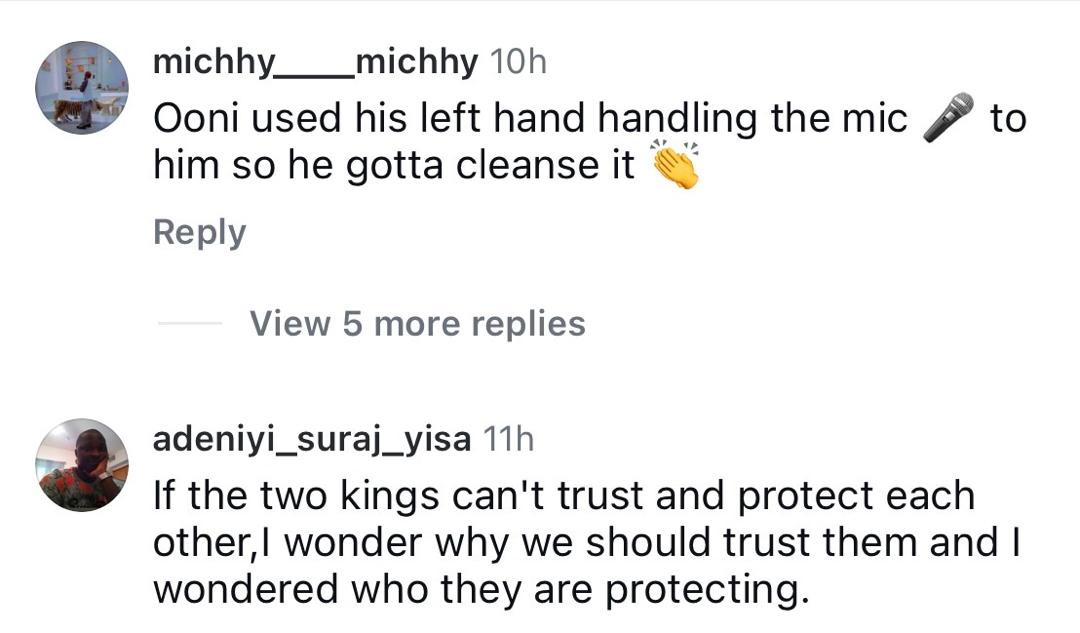Click the dash line before View 5 more replies
The width and height of the screenshot is (1080, 633).
(189, 324)
